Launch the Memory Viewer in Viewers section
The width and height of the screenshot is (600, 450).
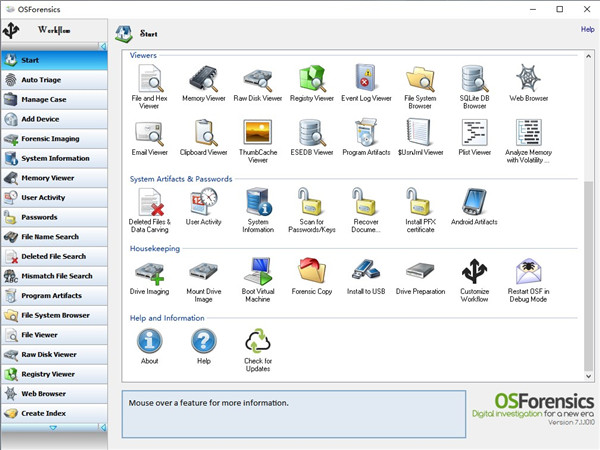[x=204, y=78]
